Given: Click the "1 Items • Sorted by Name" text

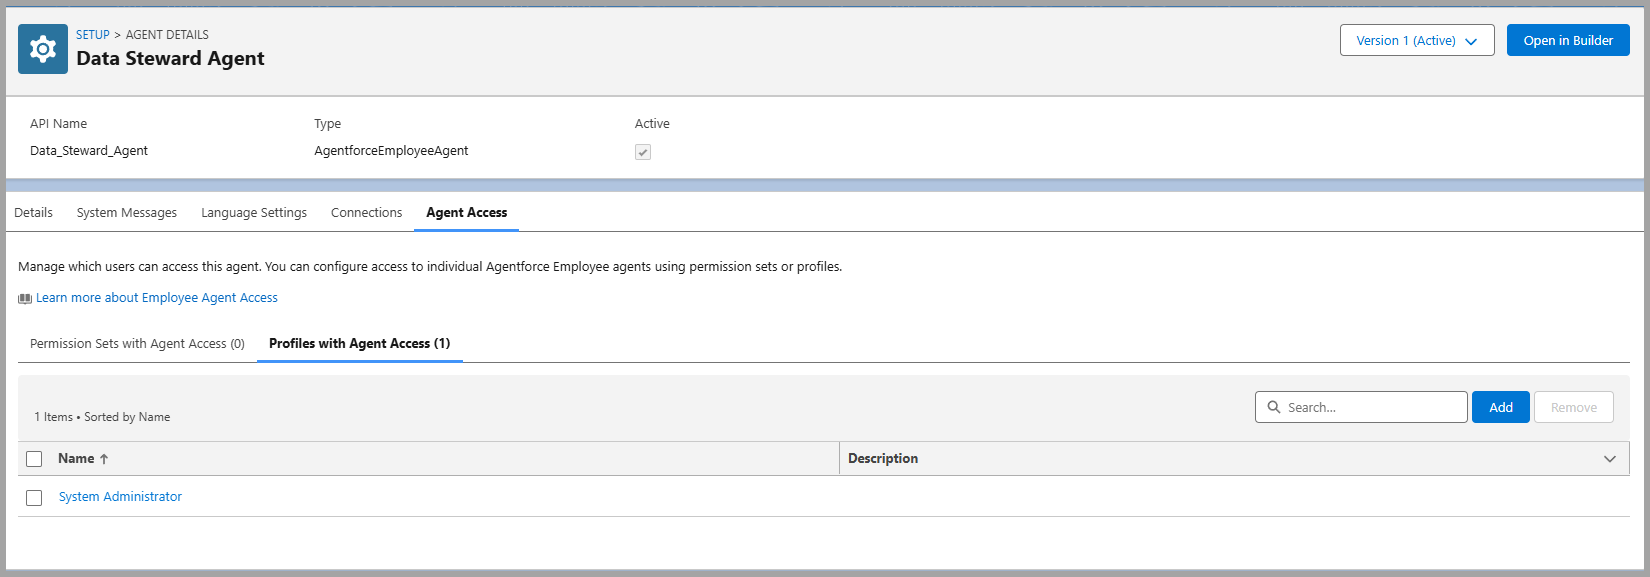Looking at the screenshot, I should click(x=102, y=417).
